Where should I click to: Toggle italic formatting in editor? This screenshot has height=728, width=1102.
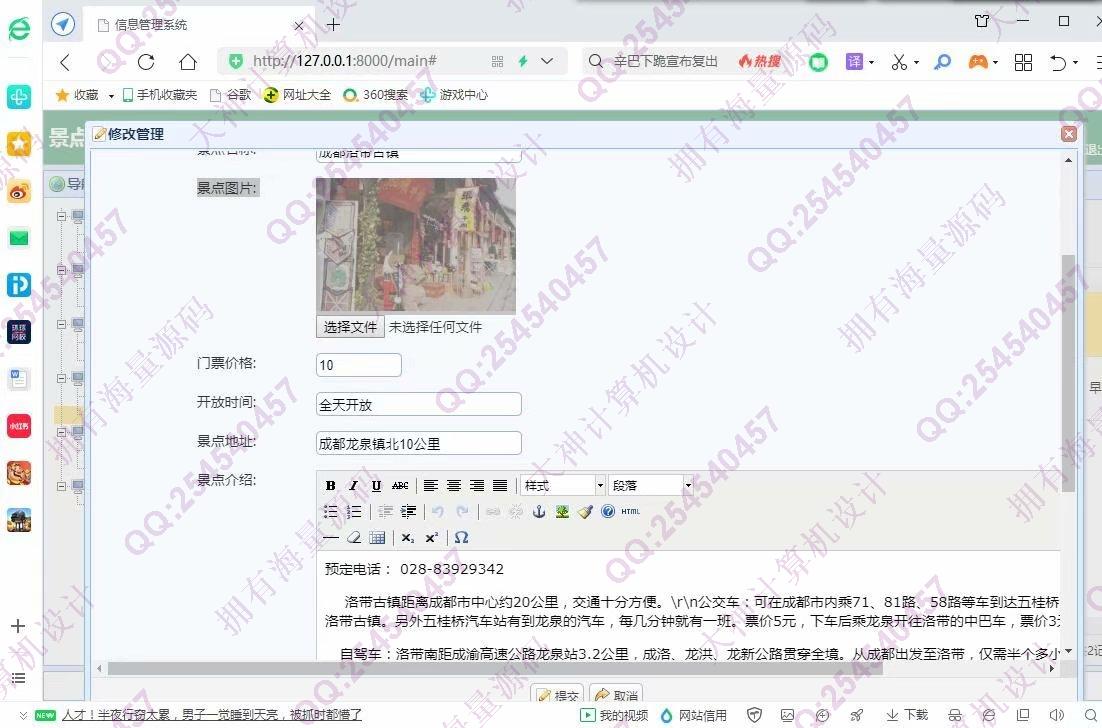coord(354,486)
